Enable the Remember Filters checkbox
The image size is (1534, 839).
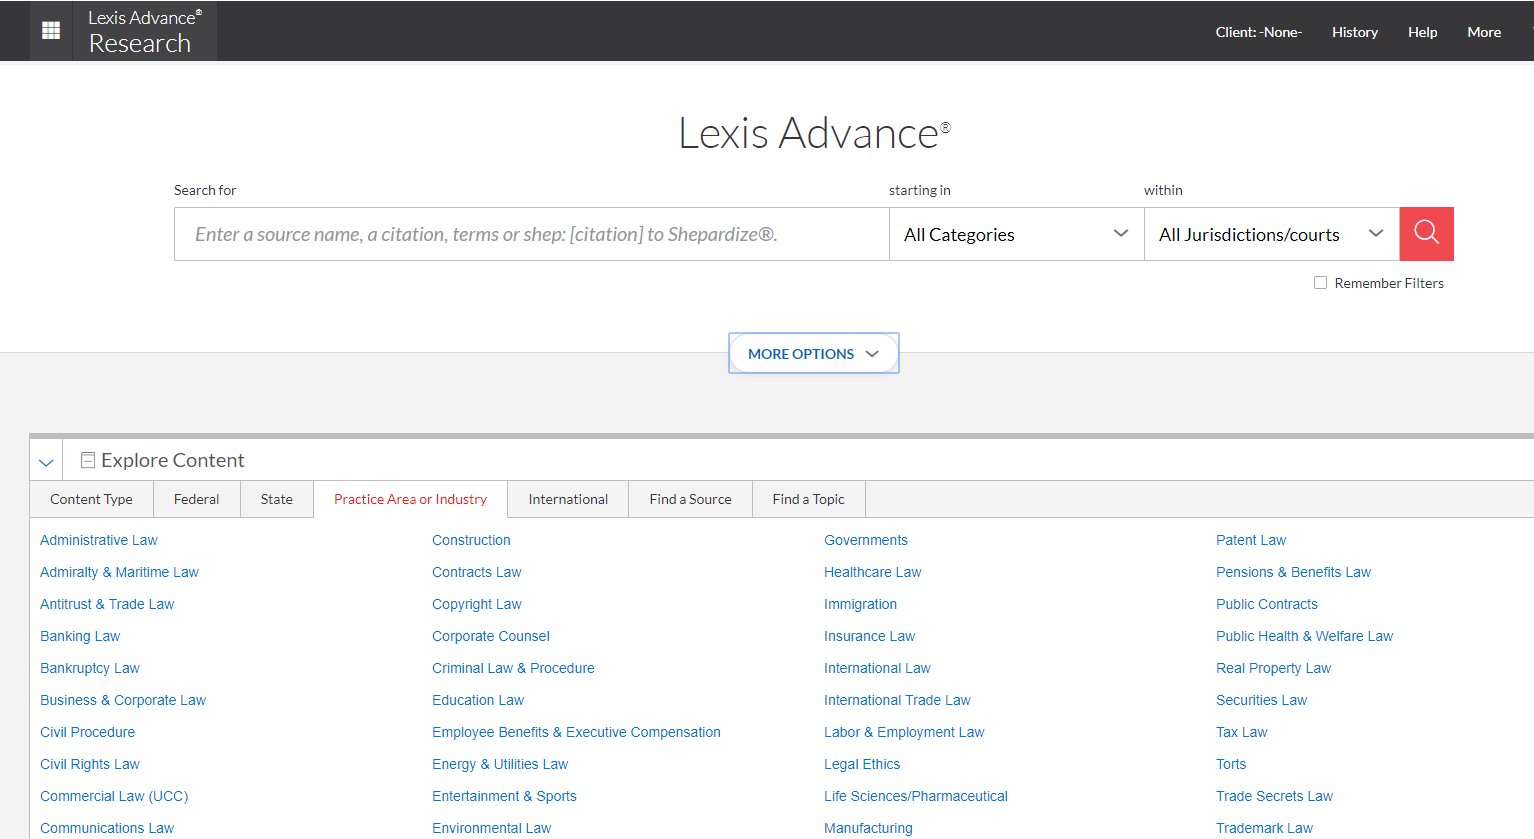click(x=1320, y=283)
